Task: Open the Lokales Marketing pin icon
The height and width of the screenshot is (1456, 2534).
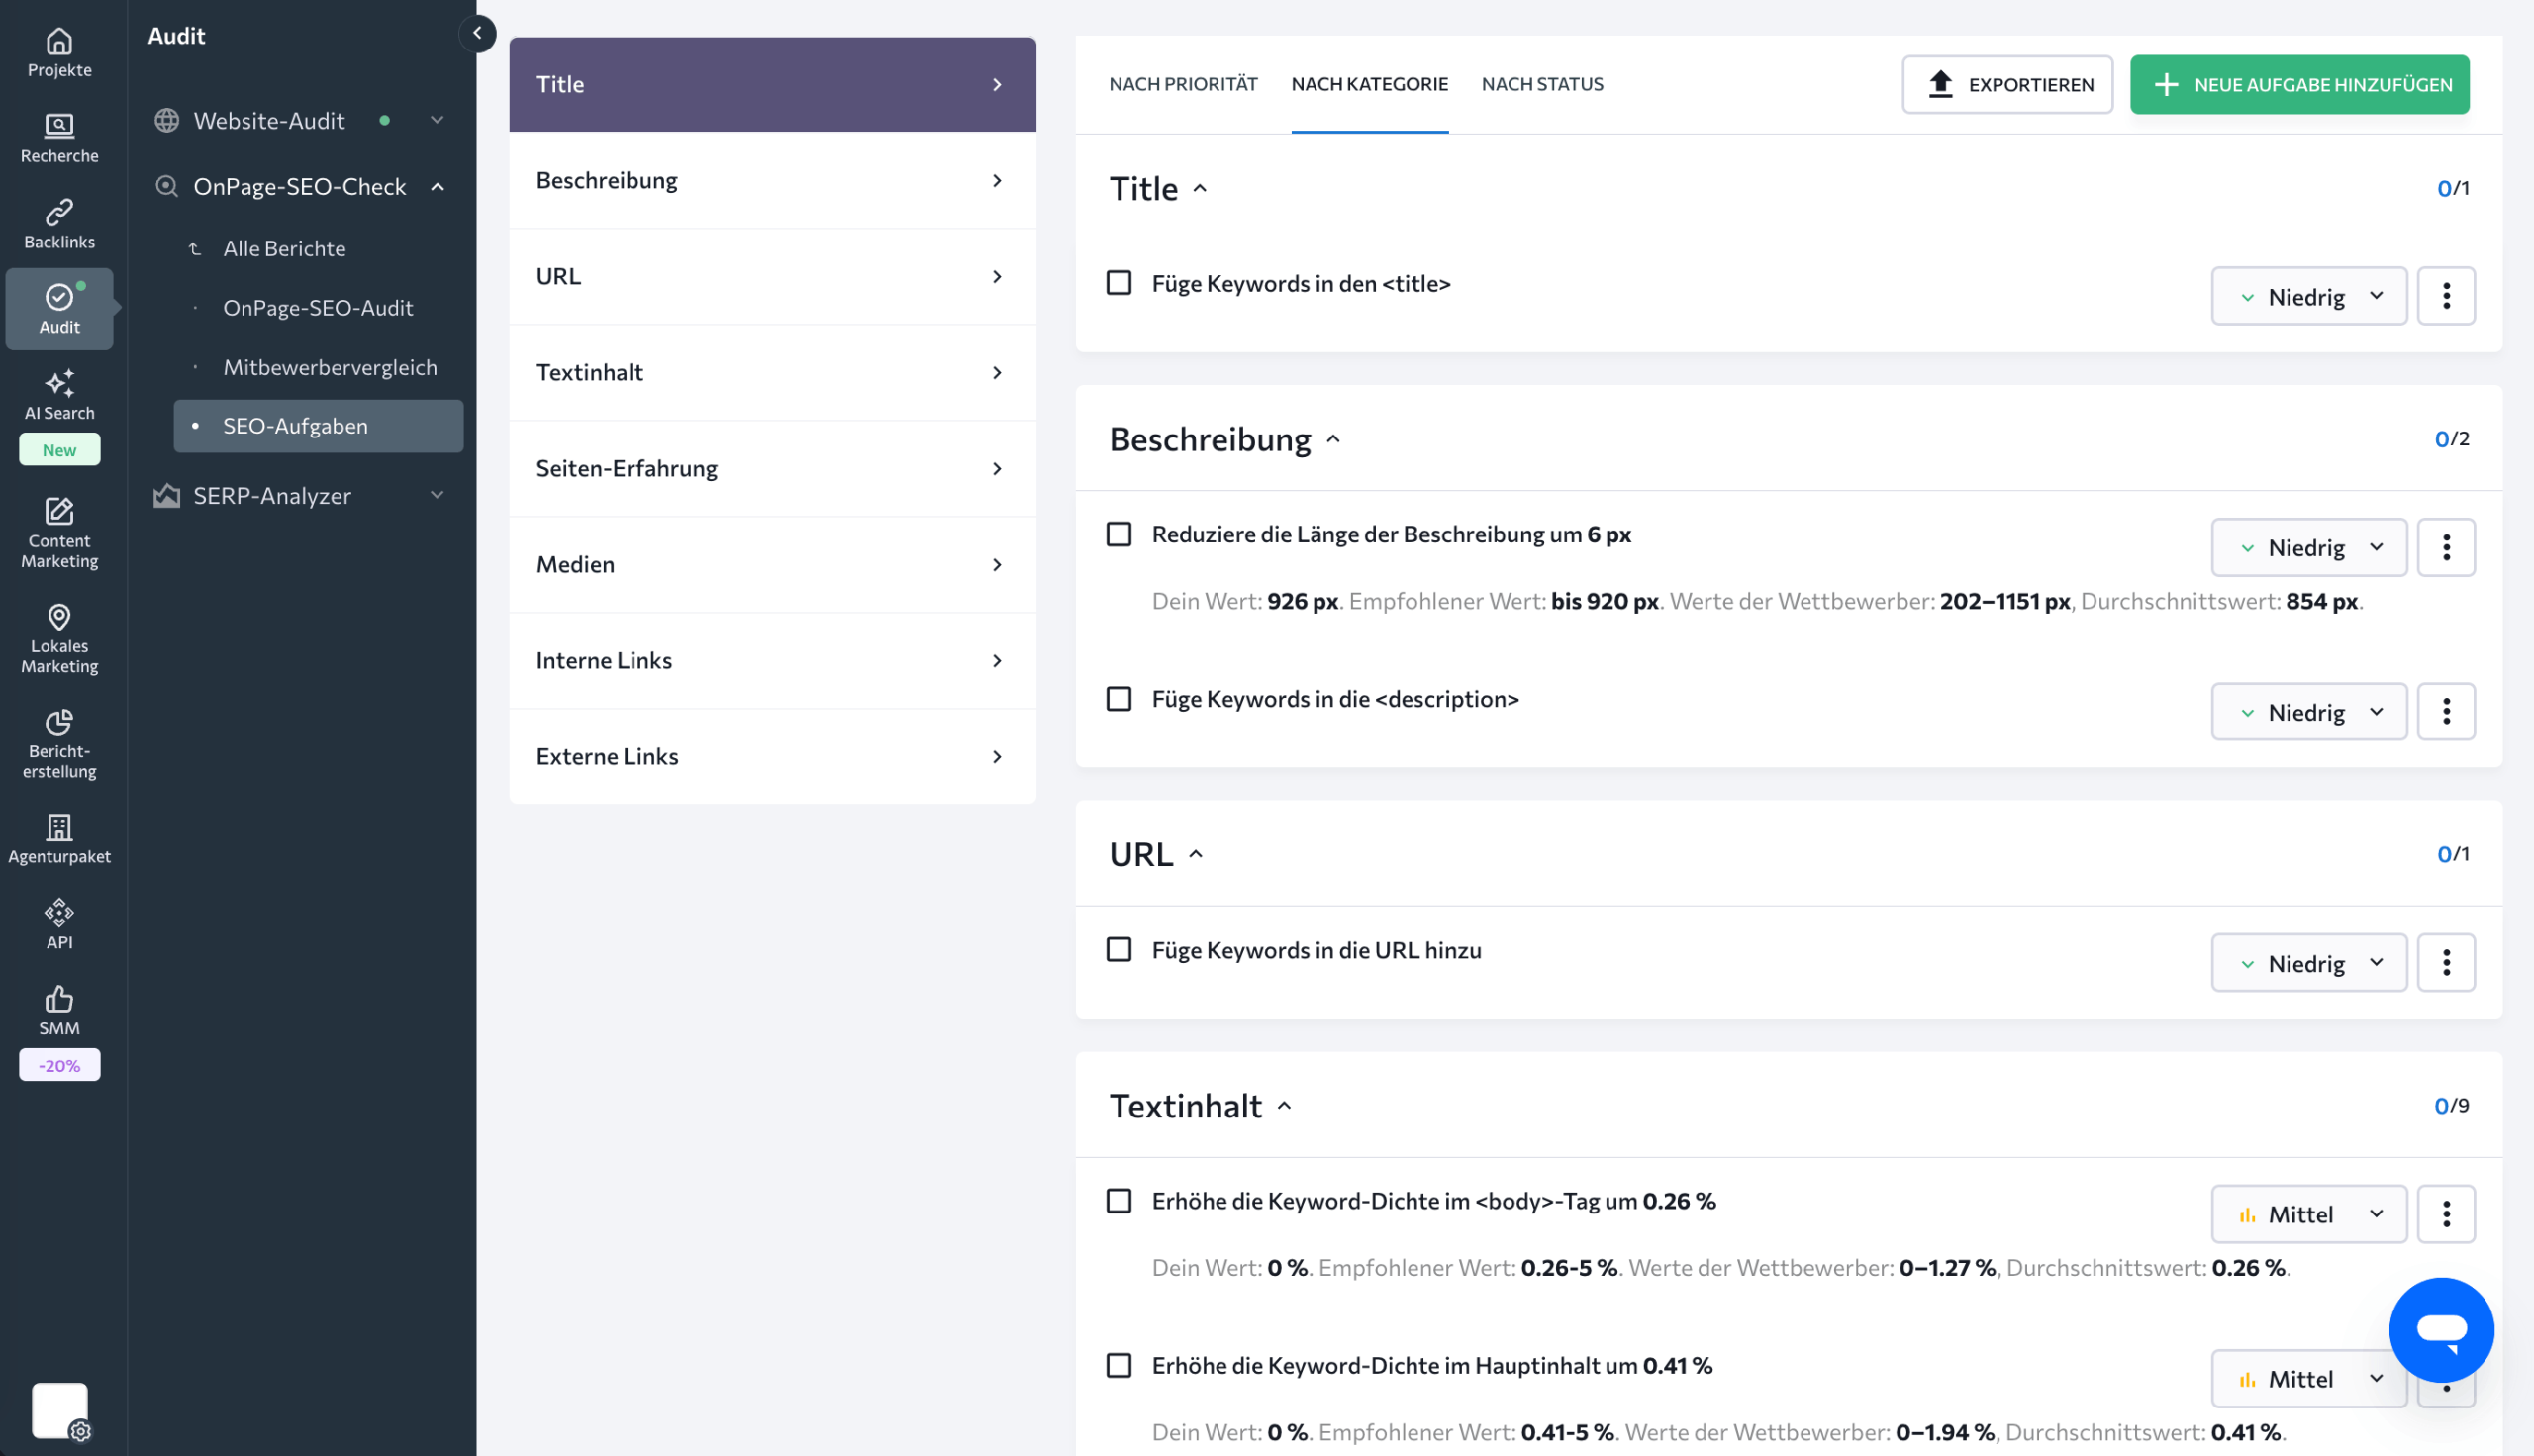Action: click(x=59, y=617)
